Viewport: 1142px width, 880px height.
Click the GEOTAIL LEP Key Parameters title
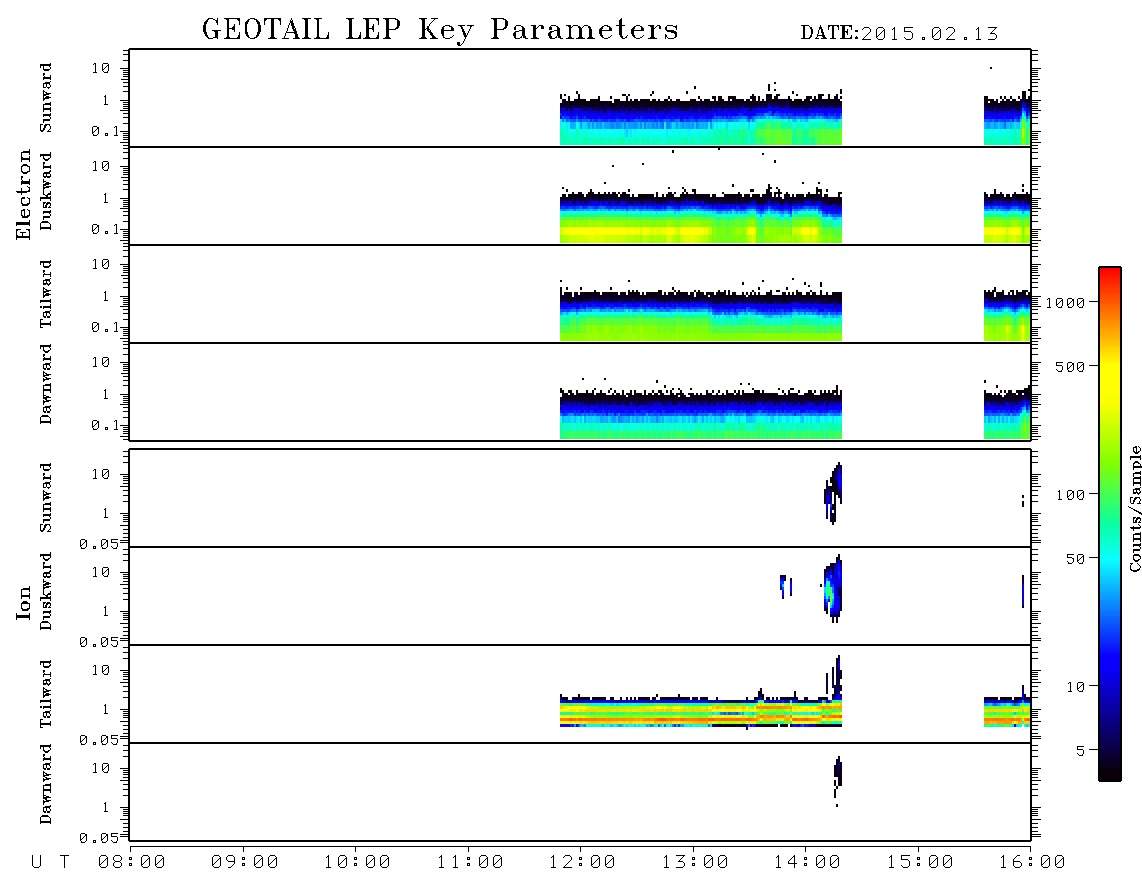point(440,31)
